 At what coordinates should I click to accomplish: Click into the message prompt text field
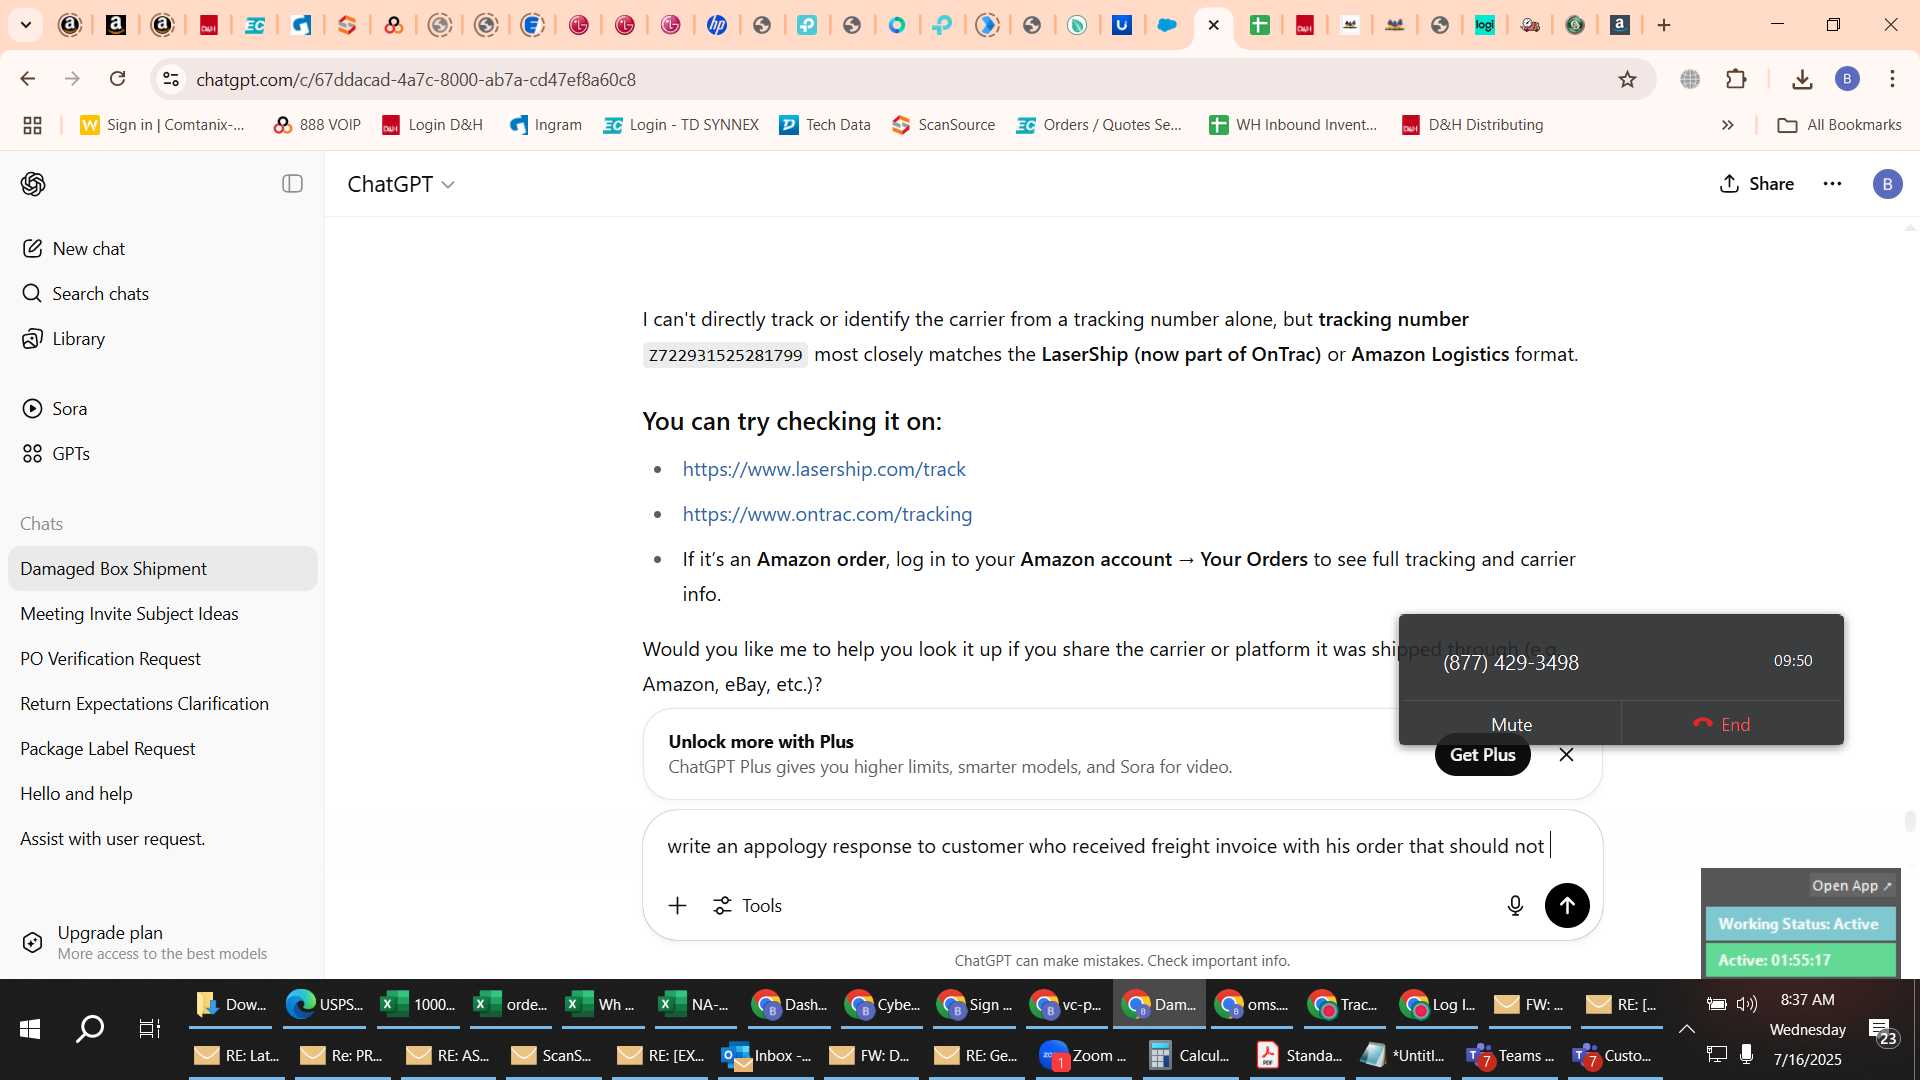1120,846
